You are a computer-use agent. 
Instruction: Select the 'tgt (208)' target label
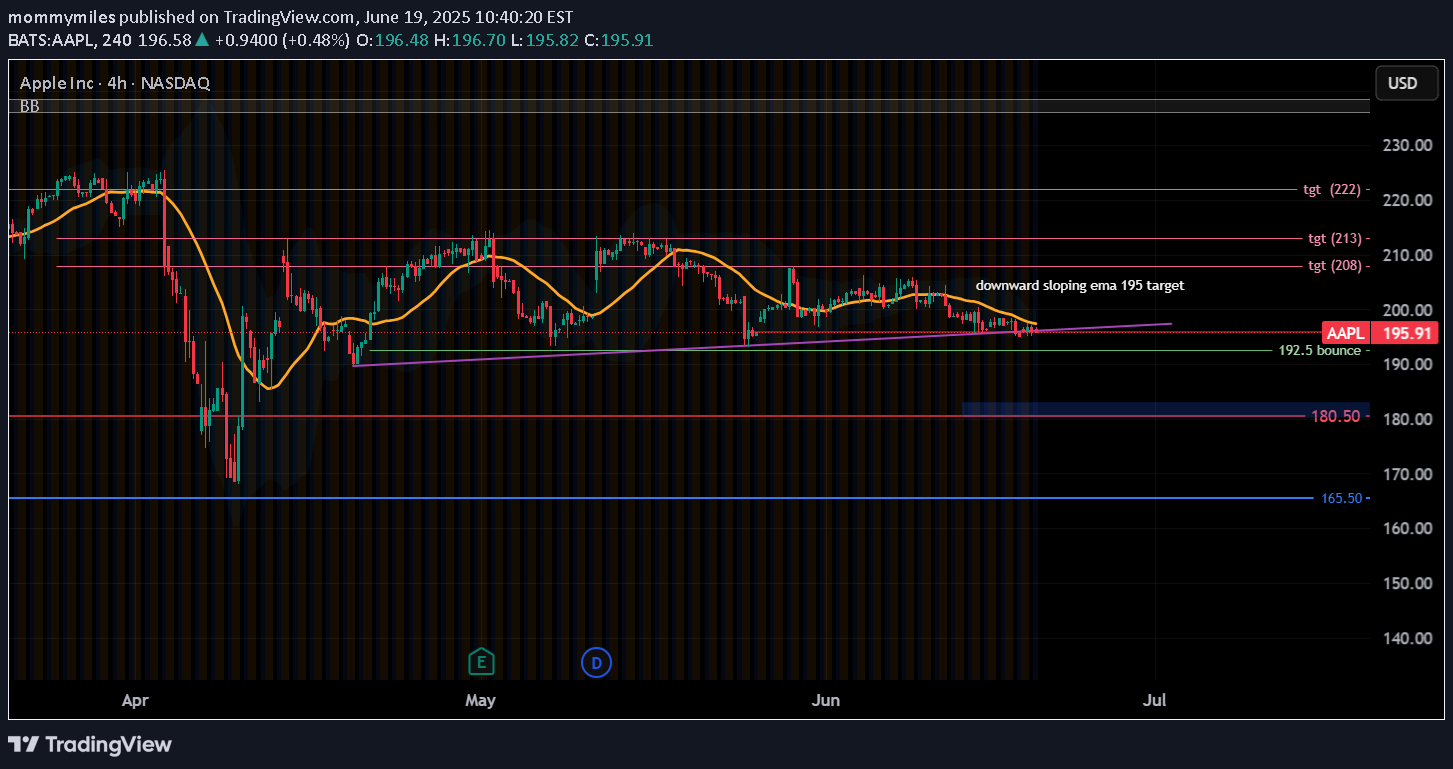pyautogui.click(x=1334, y=265)
